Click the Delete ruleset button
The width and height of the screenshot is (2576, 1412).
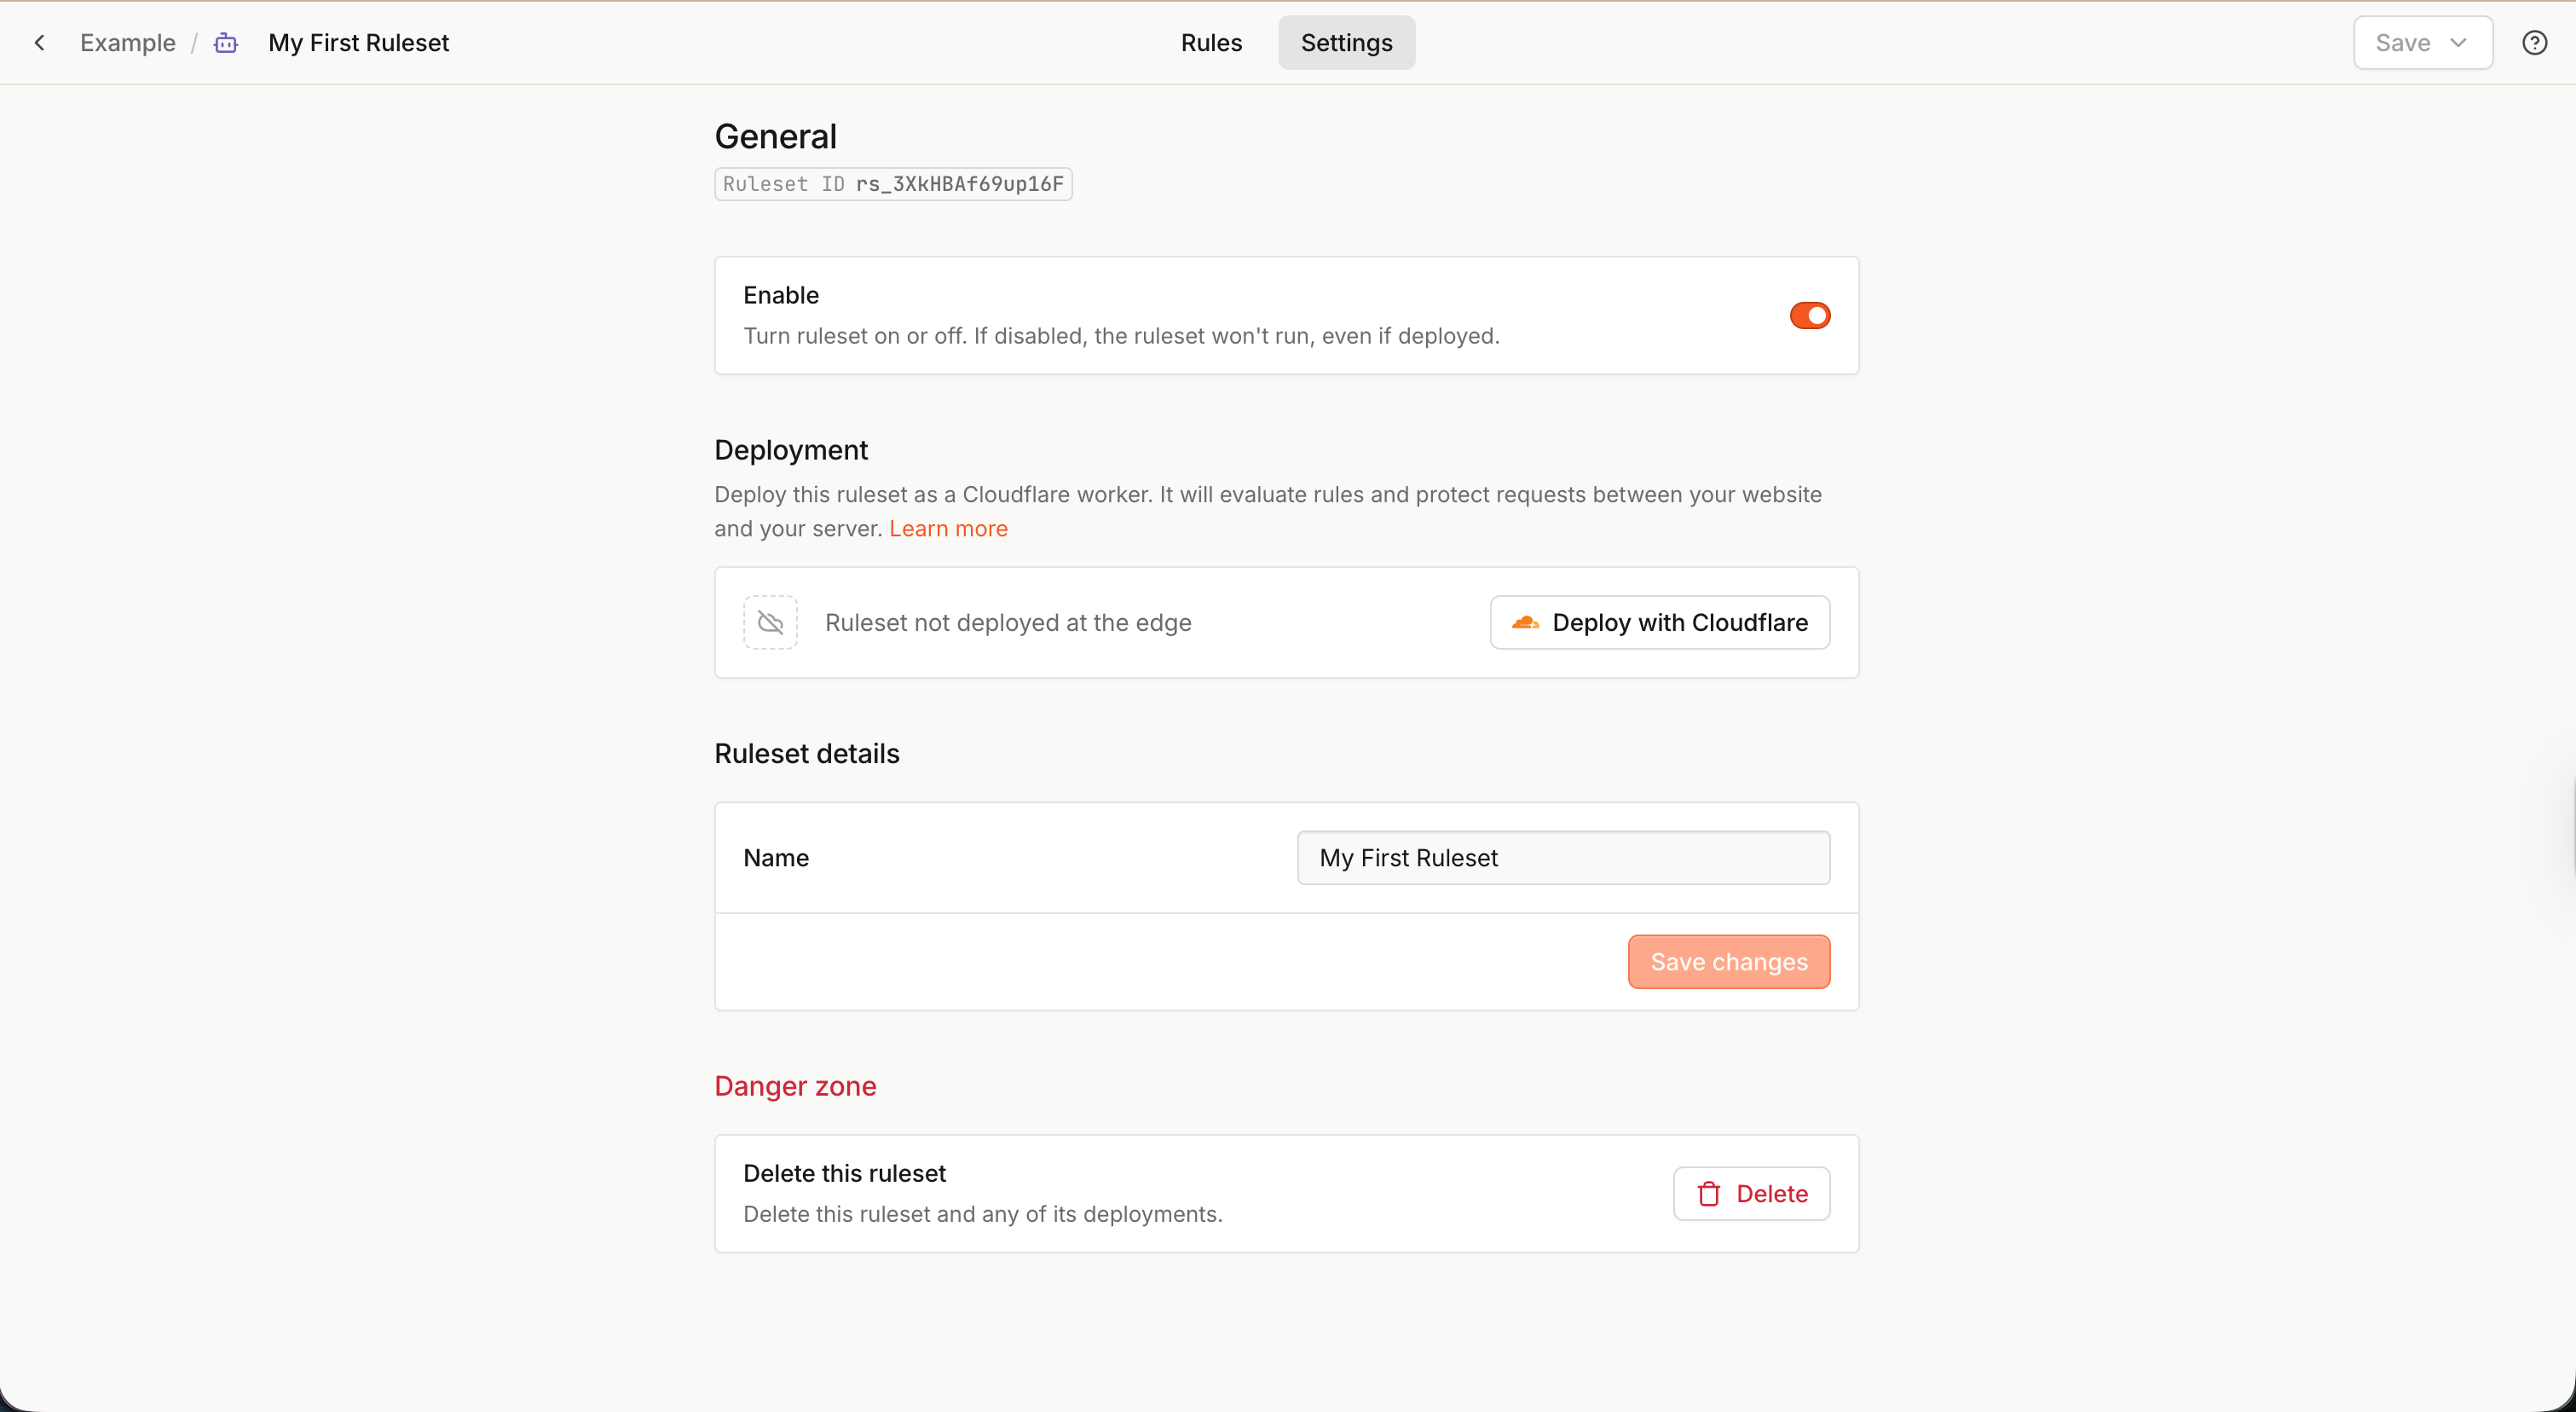[1751, 1193]
